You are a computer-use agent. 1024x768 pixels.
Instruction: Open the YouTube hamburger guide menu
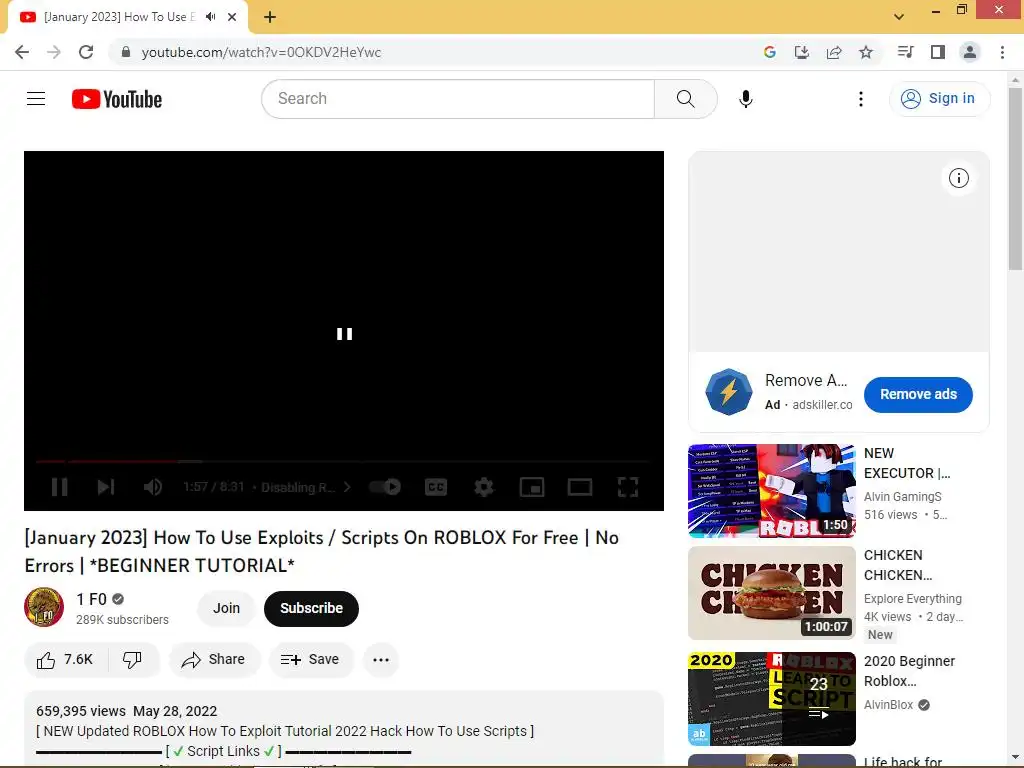[36, 99]
